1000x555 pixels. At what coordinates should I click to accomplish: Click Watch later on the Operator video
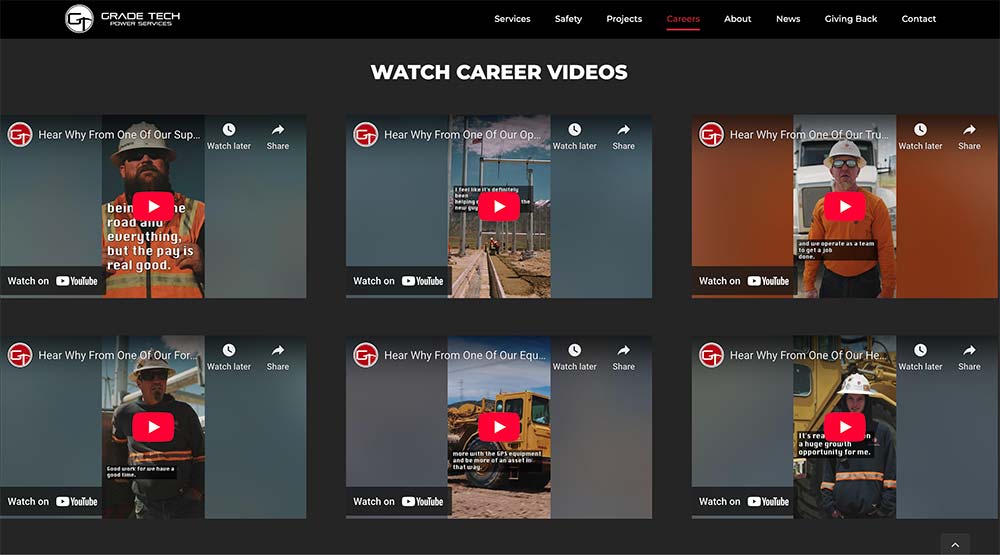pyautogui.click(x=574, y=136)
